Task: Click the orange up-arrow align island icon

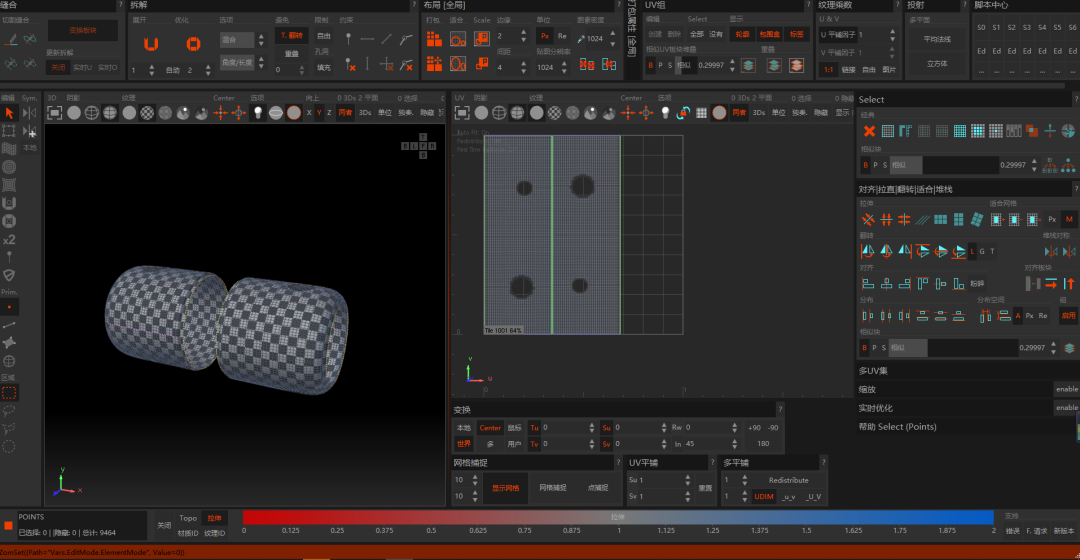Action: (1069, 283)
